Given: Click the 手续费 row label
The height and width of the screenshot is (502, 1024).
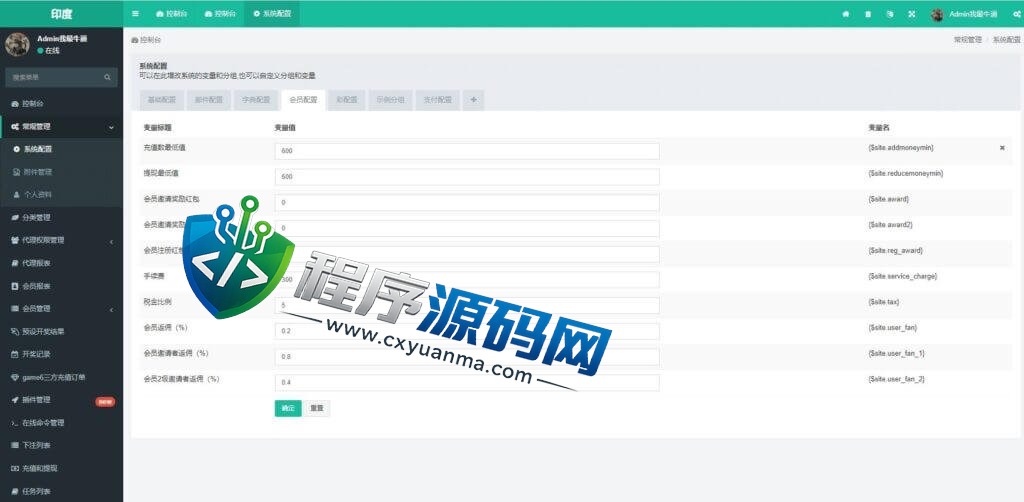Looking at the screenshot, I should point(153,276).
